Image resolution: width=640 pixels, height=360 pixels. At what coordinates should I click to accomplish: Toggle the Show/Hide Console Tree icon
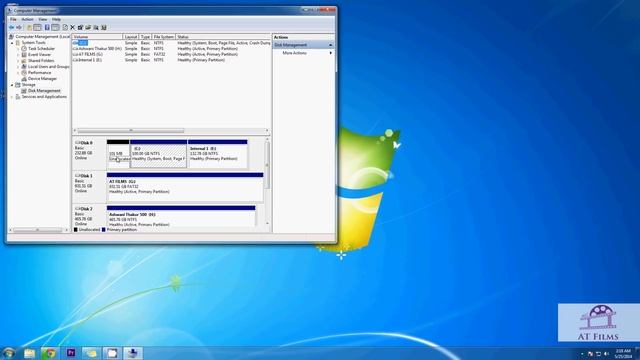click(38, 27)
